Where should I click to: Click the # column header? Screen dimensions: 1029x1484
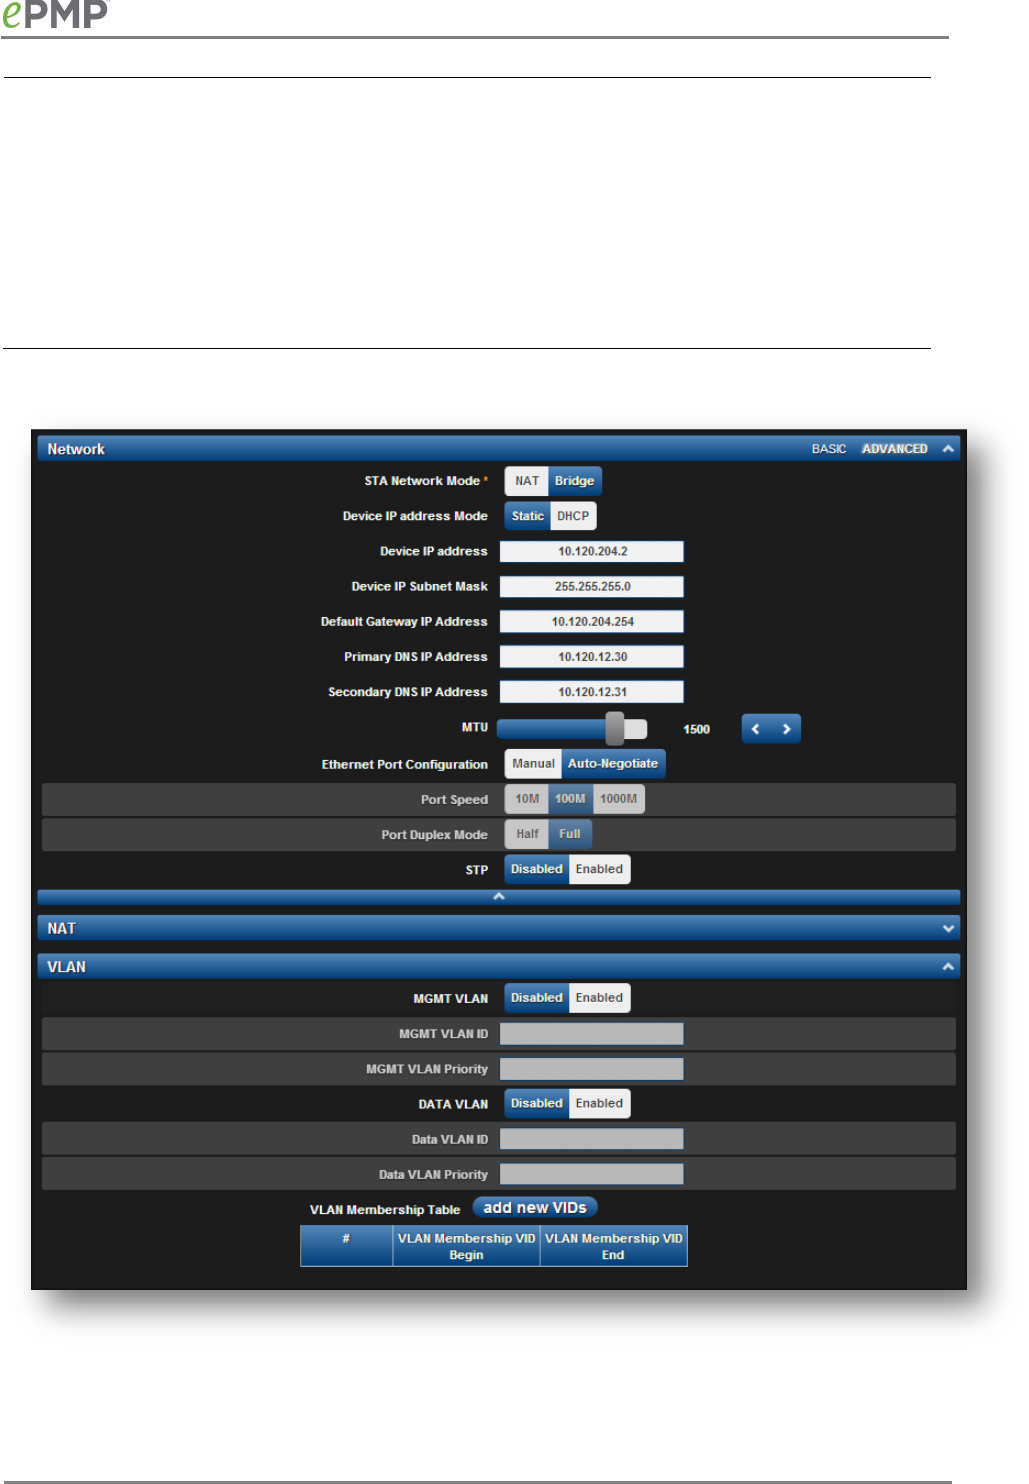[346, 1246]
